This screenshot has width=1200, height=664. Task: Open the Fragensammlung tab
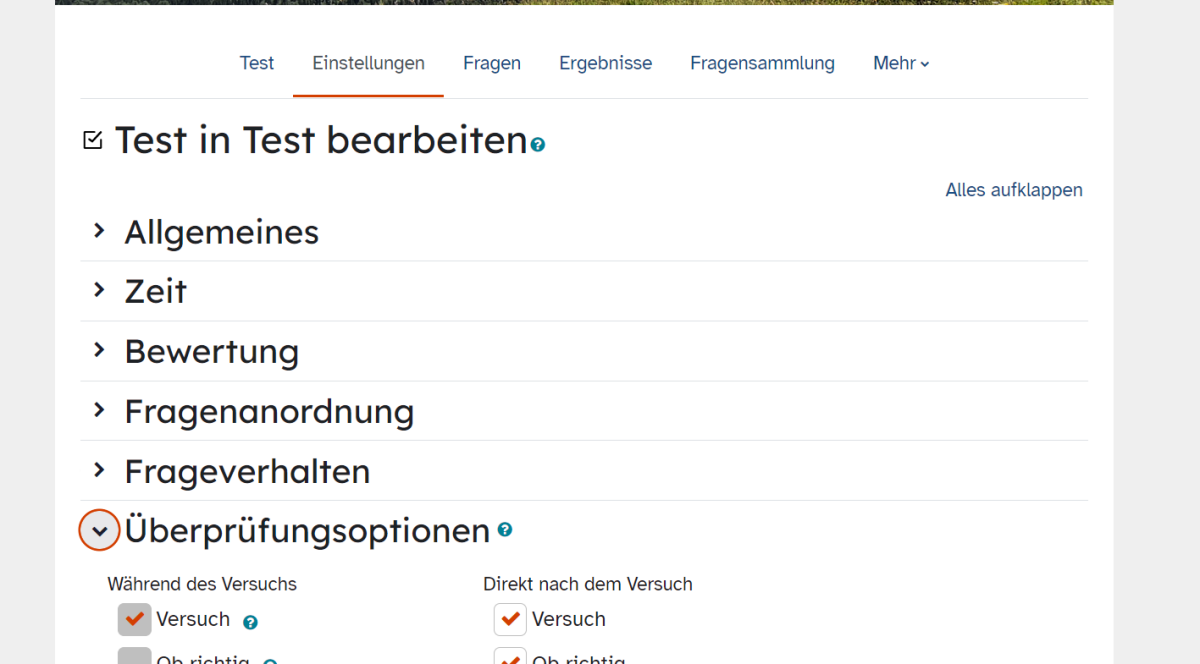coord(762,63)
